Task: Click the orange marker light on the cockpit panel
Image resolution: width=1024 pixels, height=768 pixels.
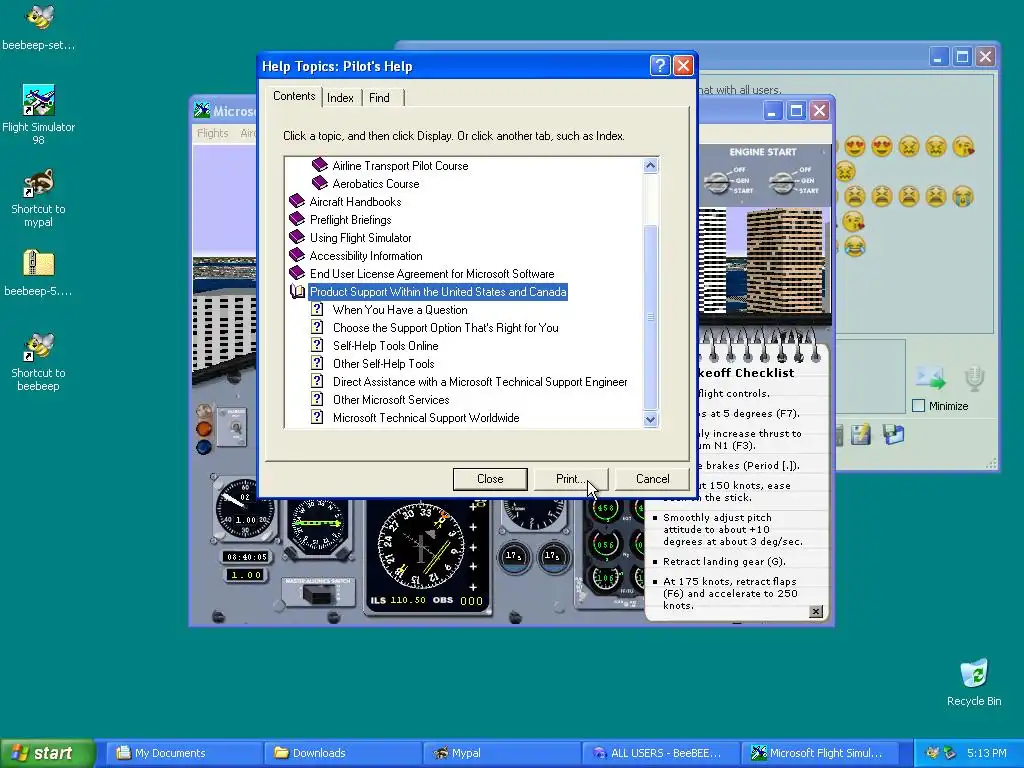Action: (204, 428)
